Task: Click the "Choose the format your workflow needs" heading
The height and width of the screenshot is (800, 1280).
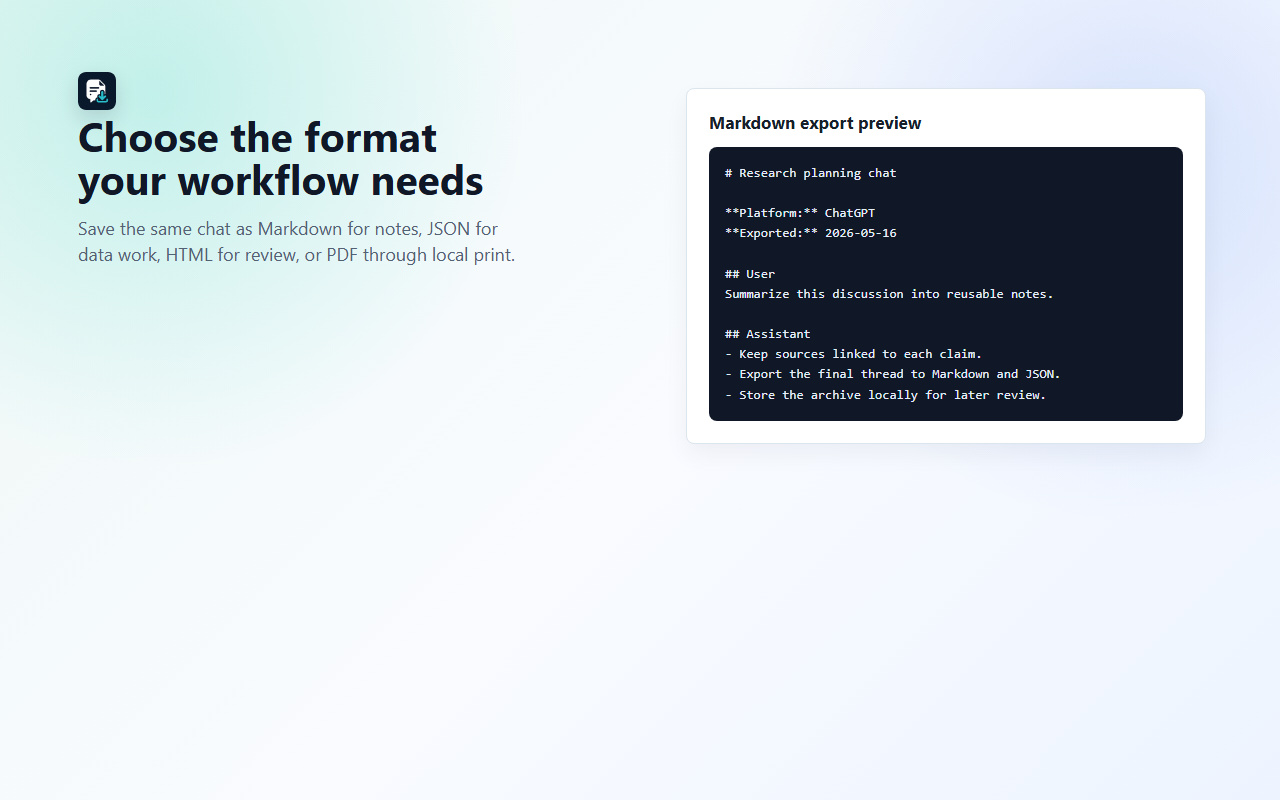Action: 281,159
